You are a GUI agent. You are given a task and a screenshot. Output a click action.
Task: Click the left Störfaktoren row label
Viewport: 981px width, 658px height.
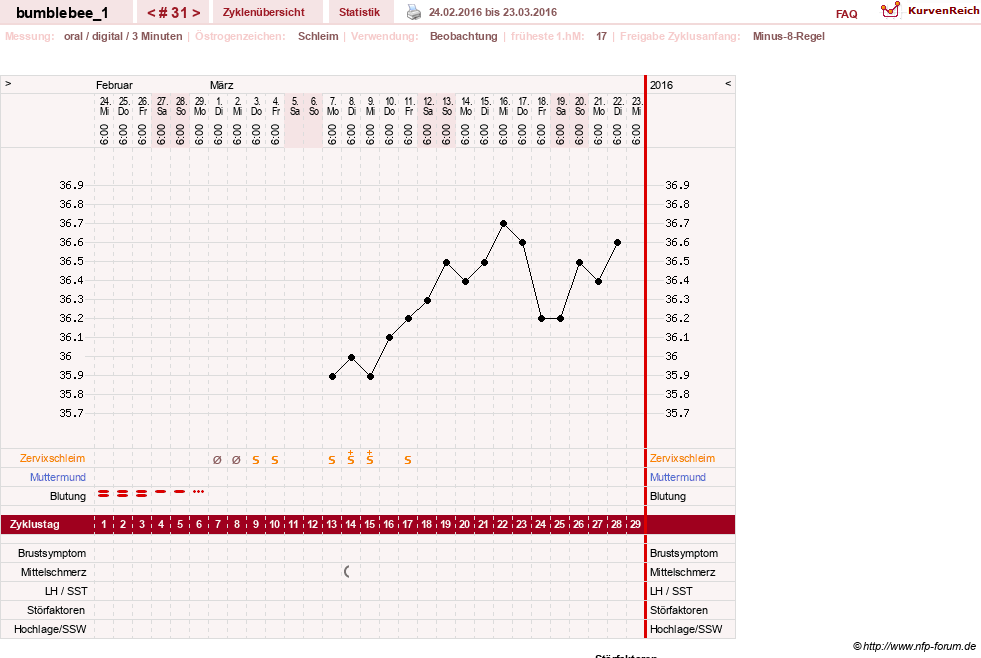click(56, 610)
